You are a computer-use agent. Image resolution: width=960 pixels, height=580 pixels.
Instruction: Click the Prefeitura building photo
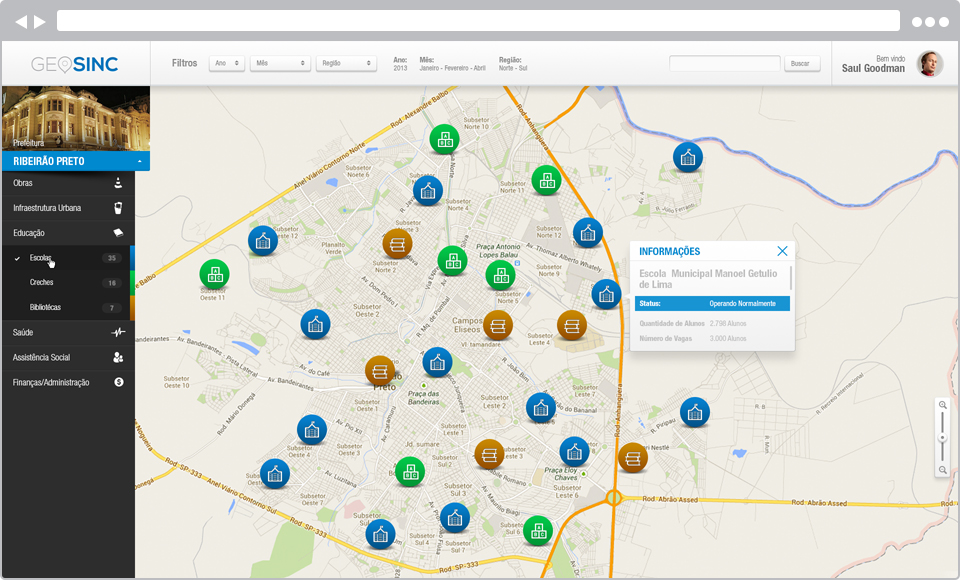(x=76, y=118)
